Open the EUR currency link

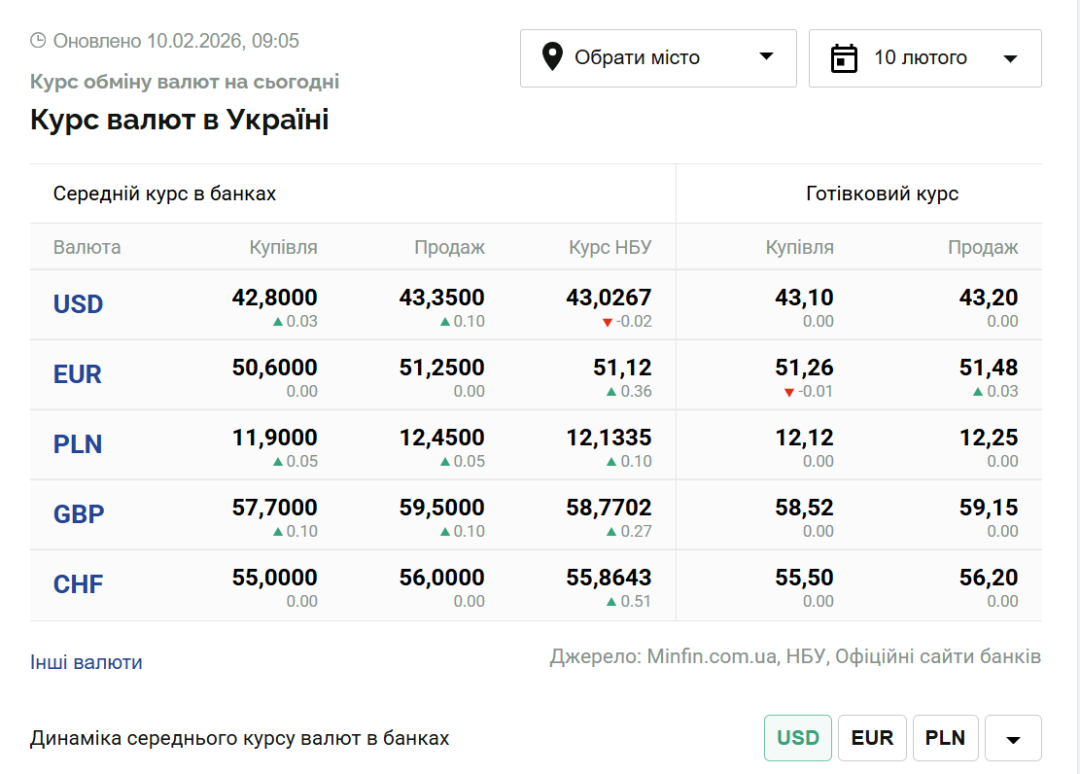point(78,374)
